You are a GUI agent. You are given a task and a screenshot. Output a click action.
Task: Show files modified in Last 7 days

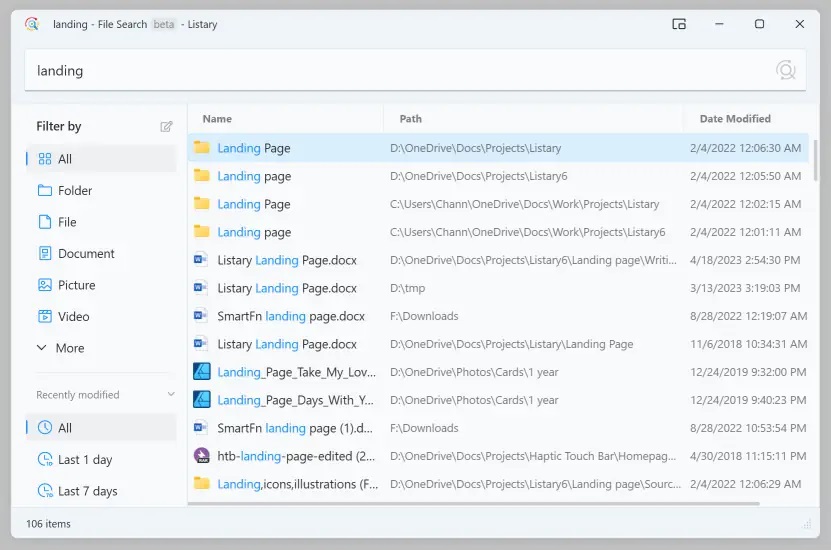[x=101, y=491]
